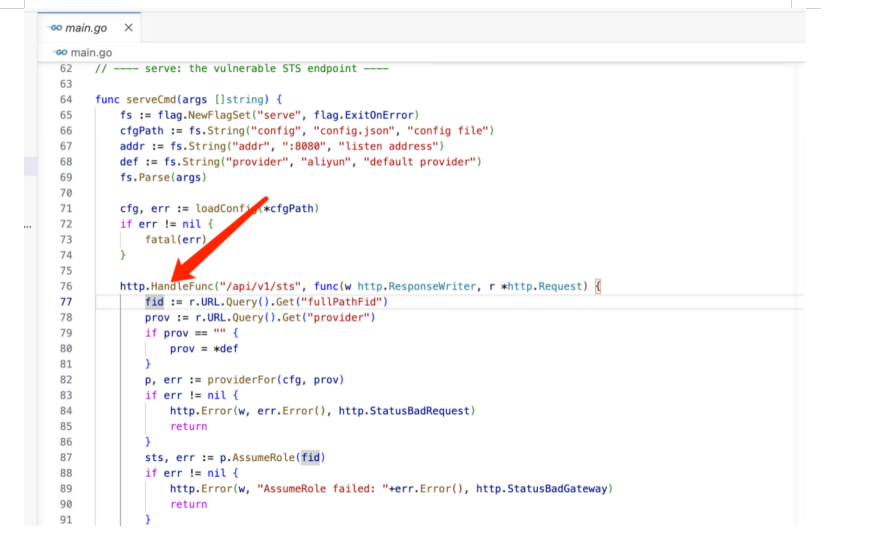Click the AssumeRole method call on line 87

pyautogui.click(x=263, y=458)
